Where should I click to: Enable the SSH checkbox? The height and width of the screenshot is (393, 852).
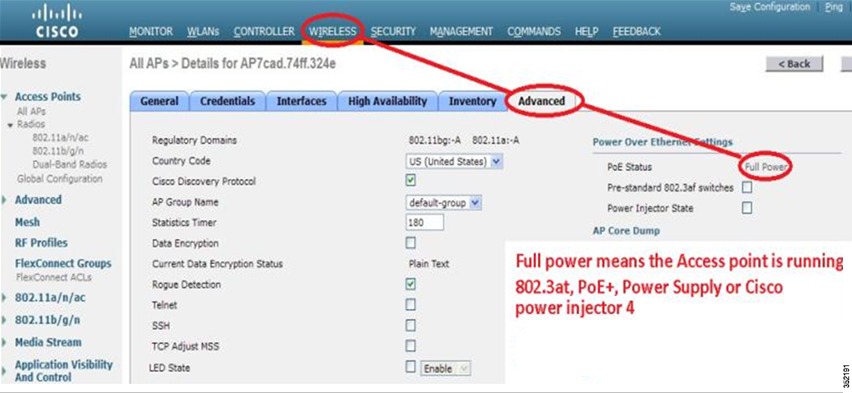[411, 325]
